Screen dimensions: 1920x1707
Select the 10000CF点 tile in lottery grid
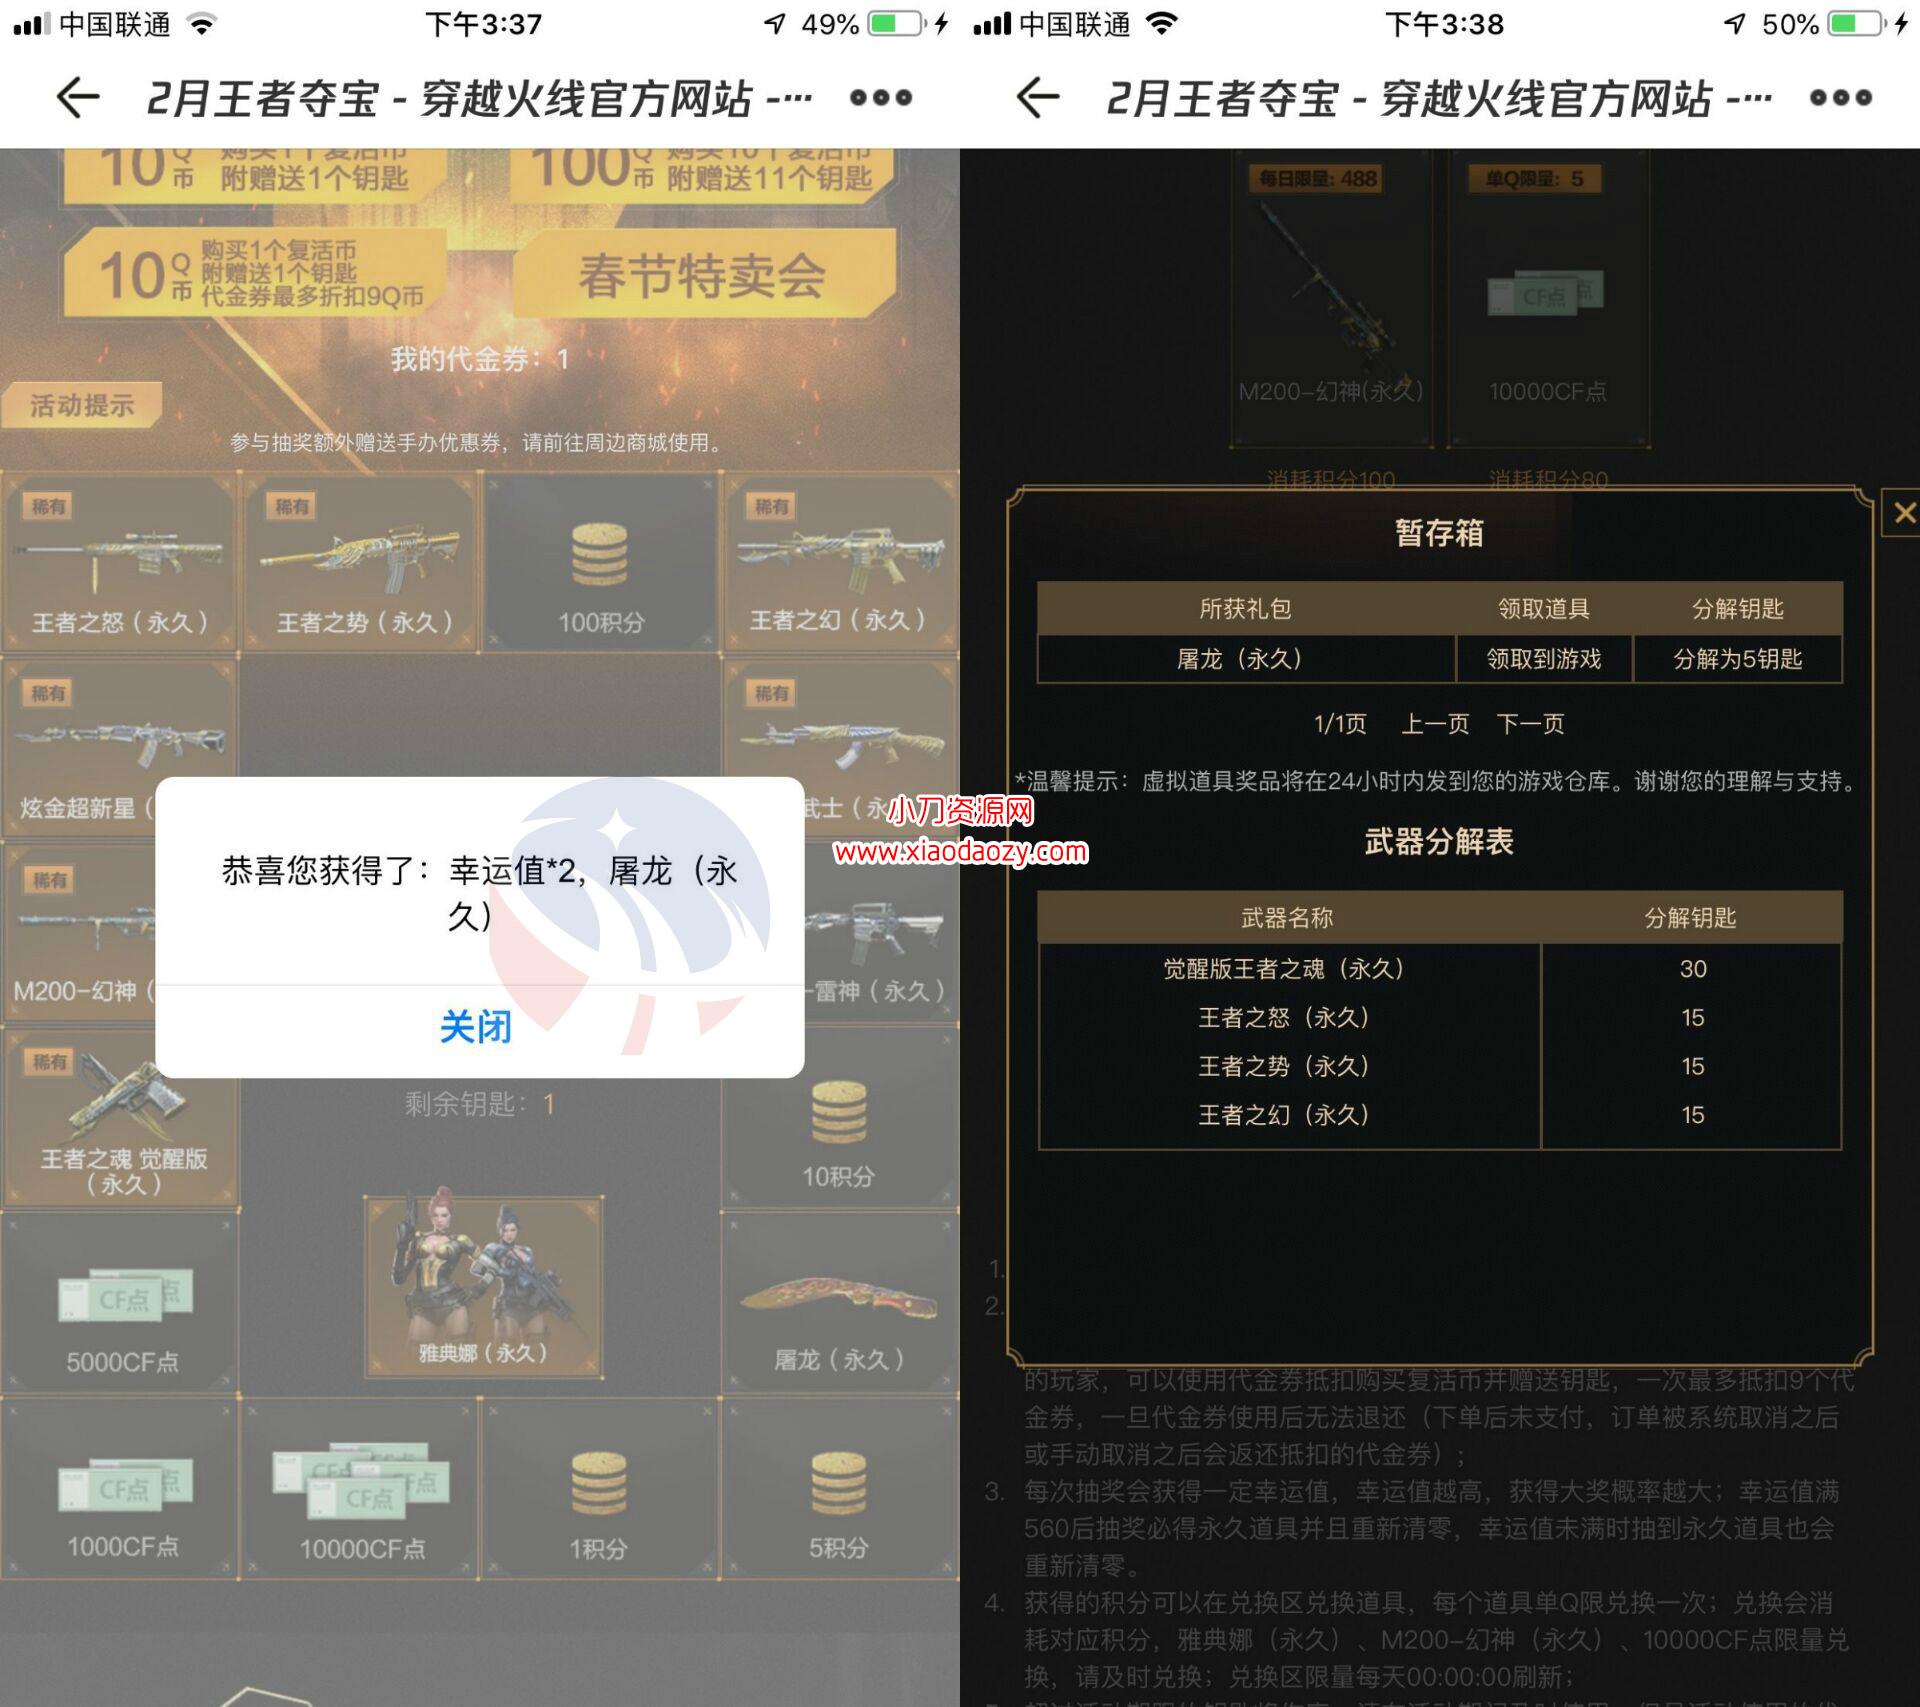(360, 1488)
